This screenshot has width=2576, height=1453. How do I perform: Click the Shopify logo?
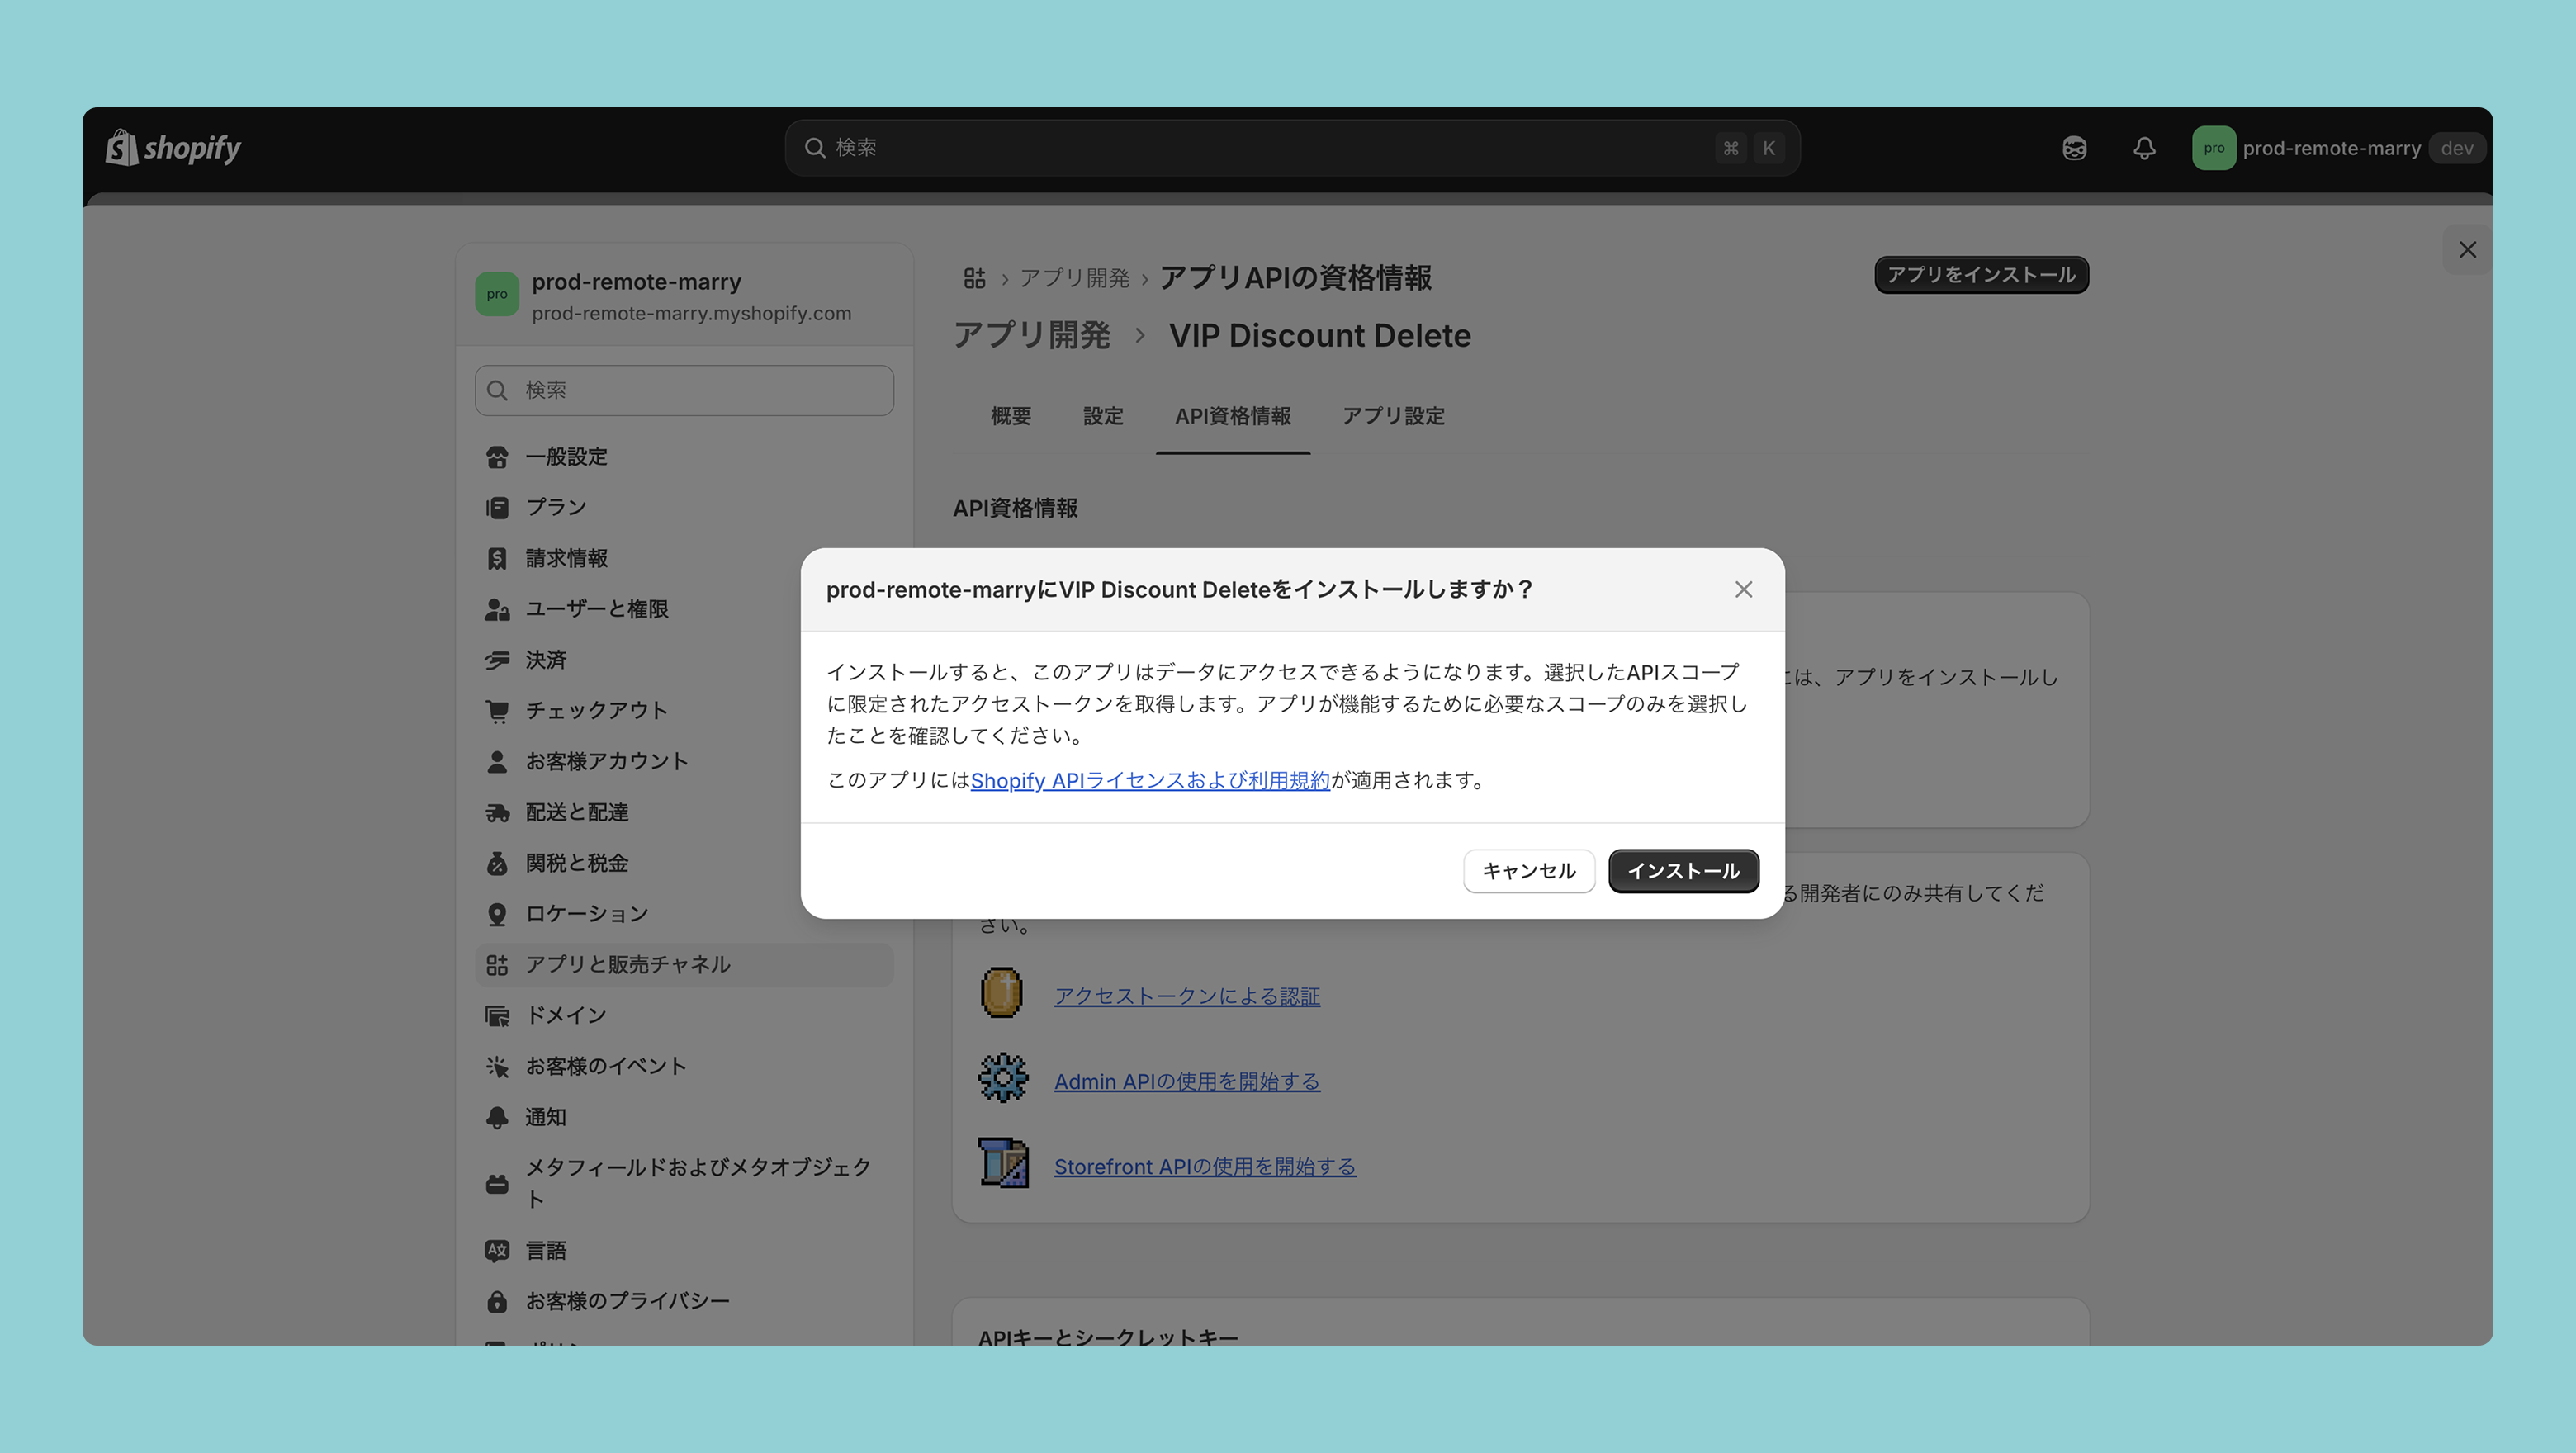click(x=174, y=148)
